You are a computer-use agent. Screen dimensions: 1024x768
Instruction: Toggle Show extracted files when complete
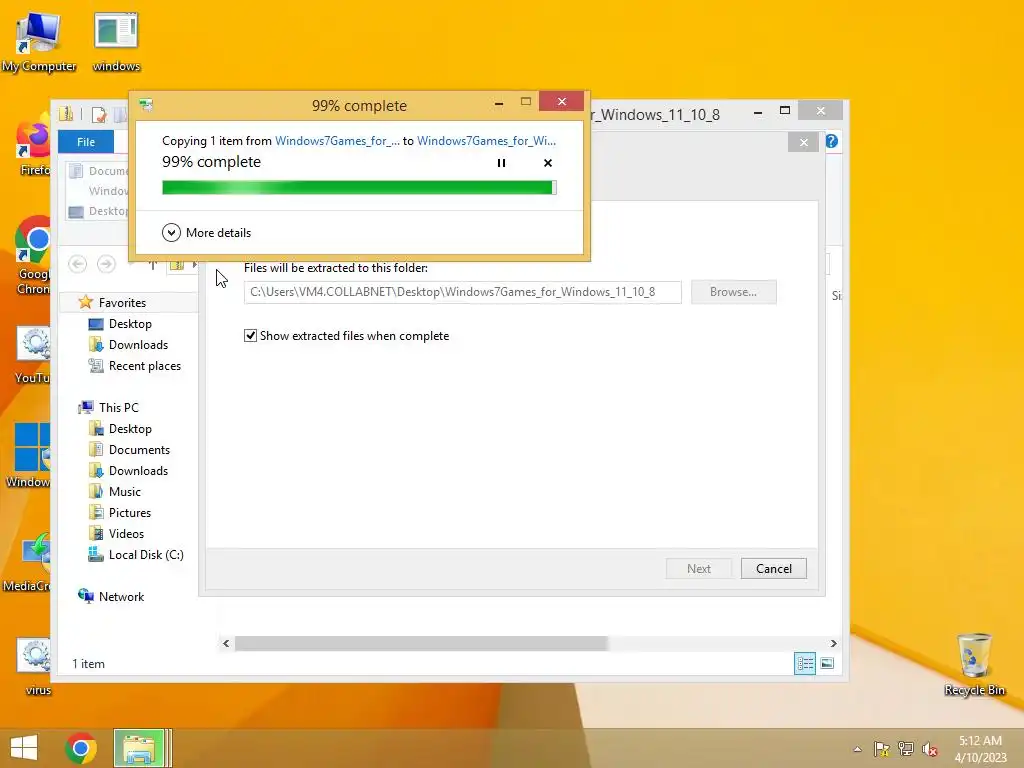click(x=250, y=336)
